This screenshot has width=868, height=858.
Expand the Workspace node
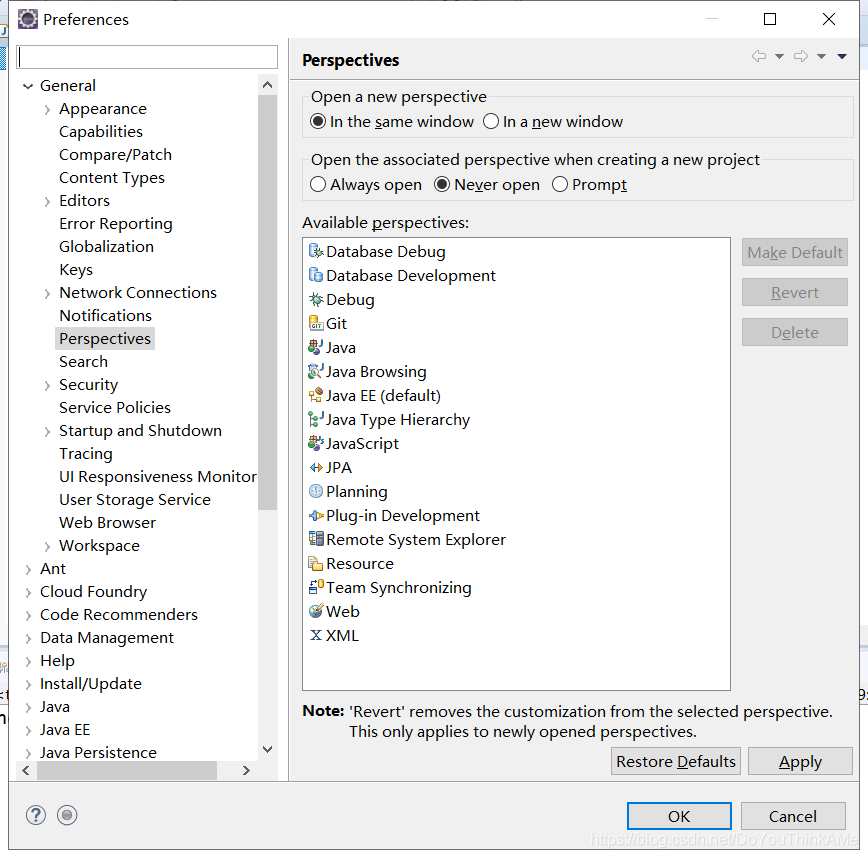48,546
